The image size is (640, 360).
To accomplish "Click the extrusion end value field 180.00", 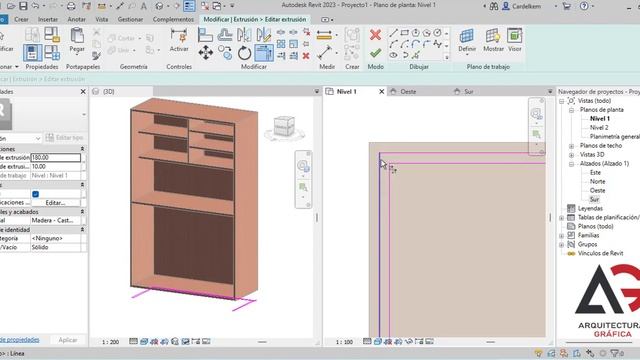I will pyautogui.click(x=56, y=158).
